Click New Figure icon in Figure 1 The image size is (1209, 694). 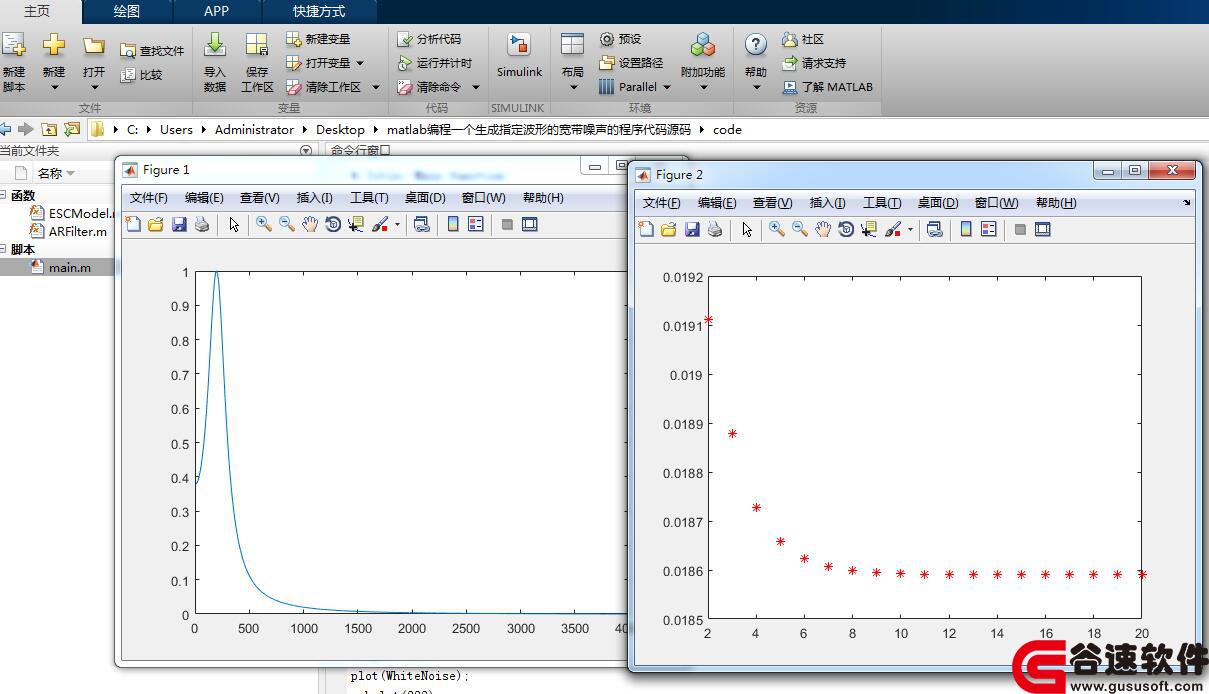click(x=132, y=225)
